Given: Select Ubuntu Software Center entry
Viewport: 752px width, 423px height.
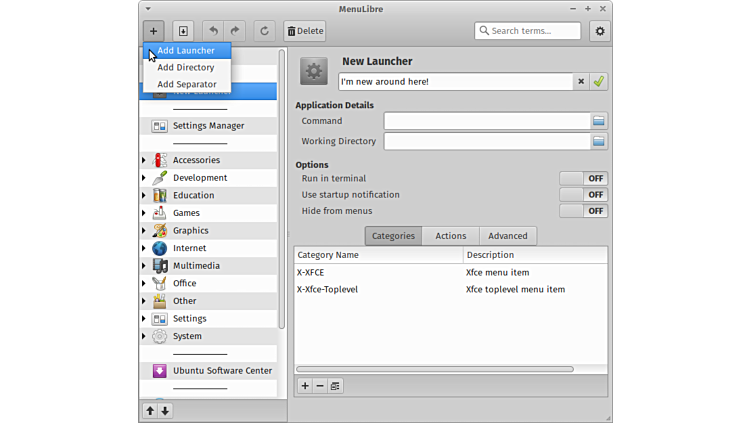Looking at the screenshot, I should click(221, 370).
